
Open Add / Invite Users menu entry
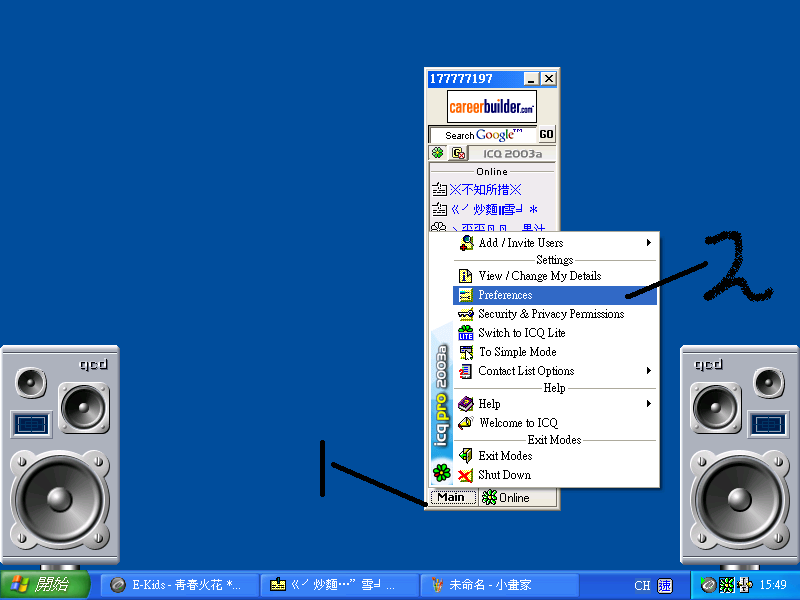555,243
